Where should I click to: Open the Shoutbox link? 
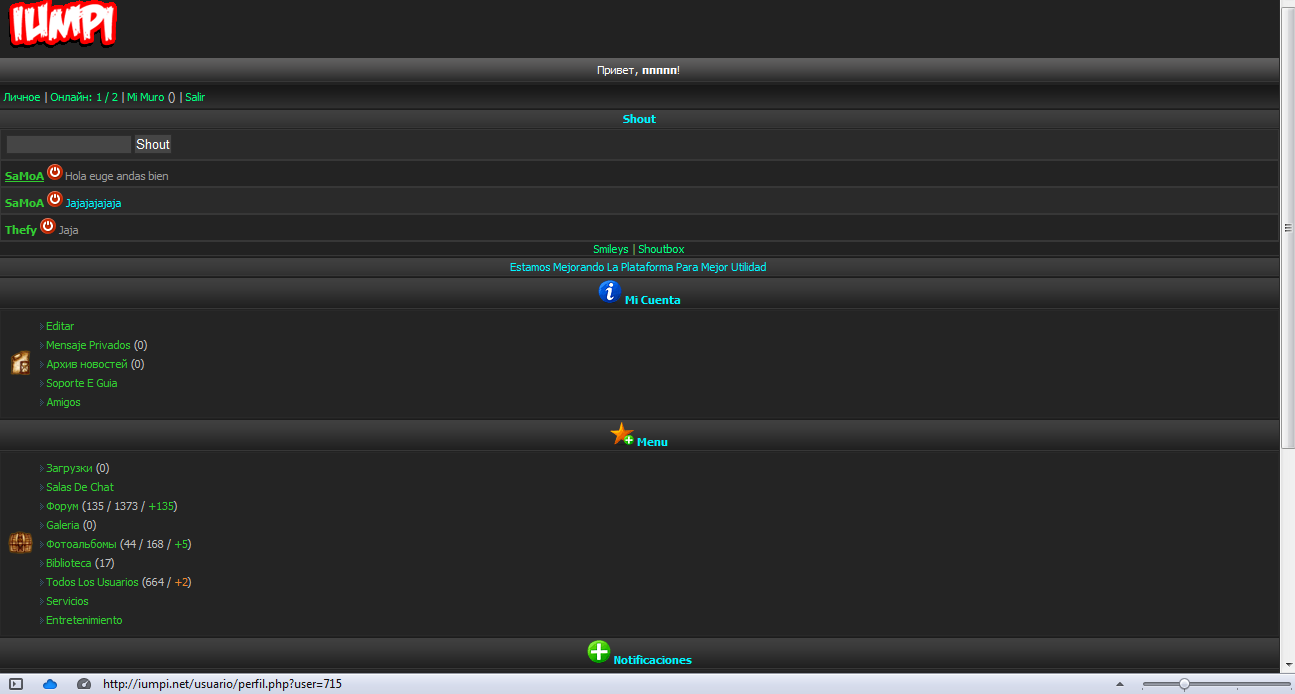tap(661, 249)
